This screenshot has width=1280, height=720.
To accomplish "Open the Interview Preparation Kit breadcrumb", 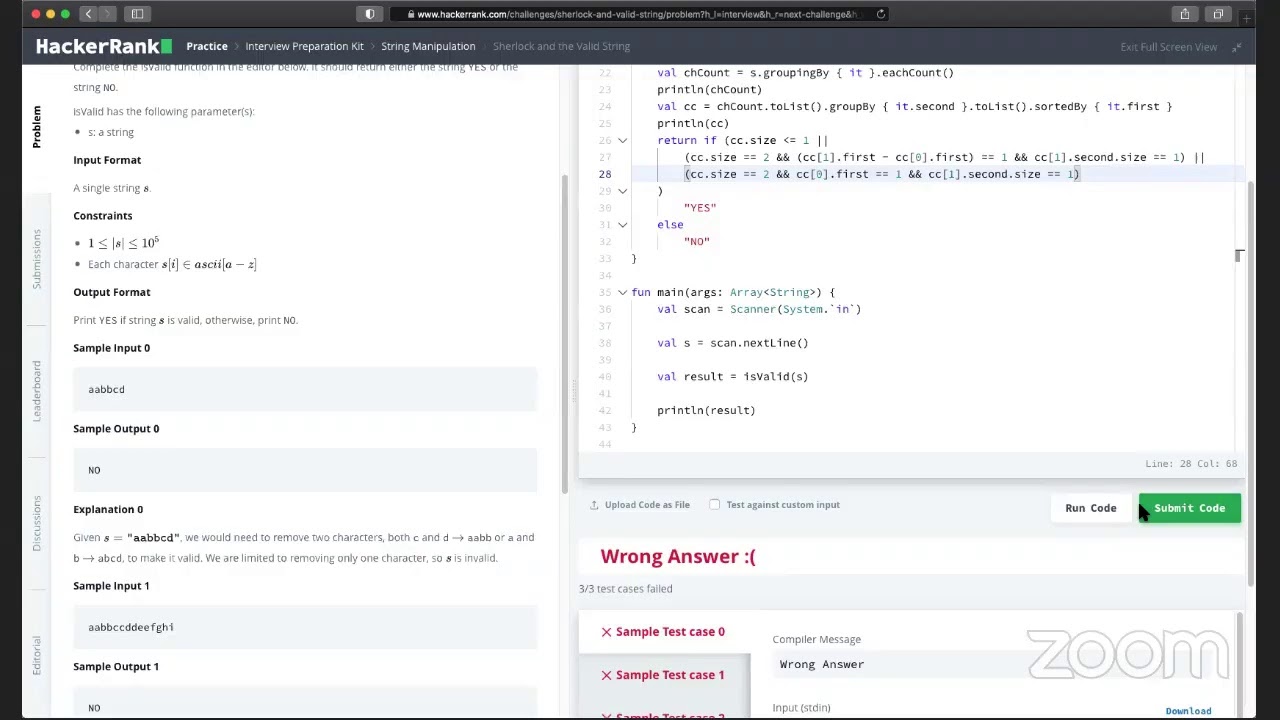I will click(x=304, y=46).
